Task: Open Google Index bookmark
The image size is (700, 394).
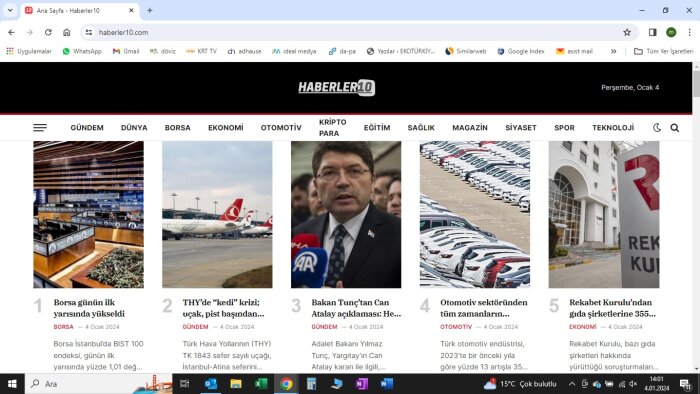Action: (x=521, y=51)
